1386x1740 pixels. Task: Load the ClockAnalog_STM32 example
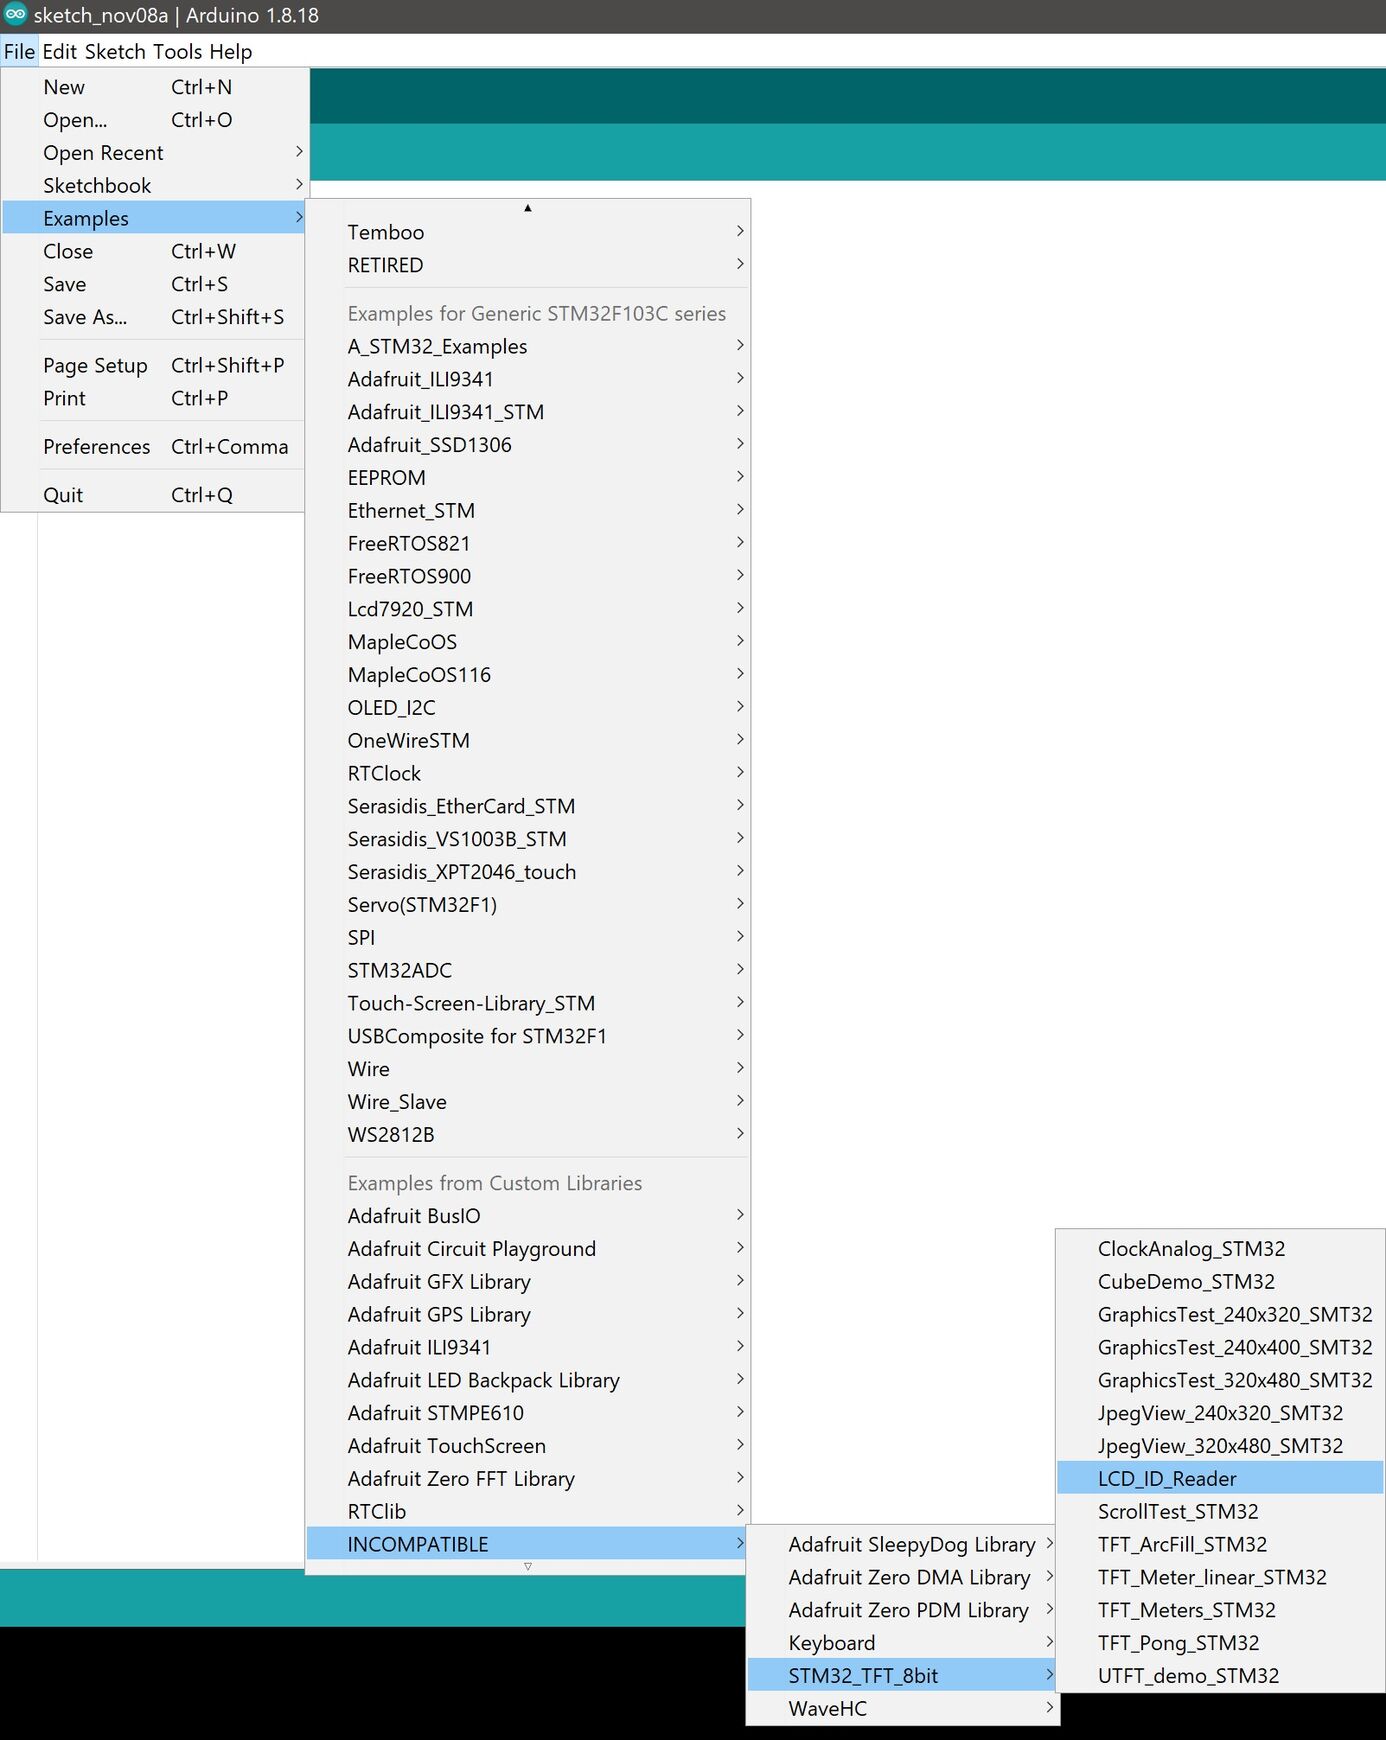(x=1220, y=1249)
